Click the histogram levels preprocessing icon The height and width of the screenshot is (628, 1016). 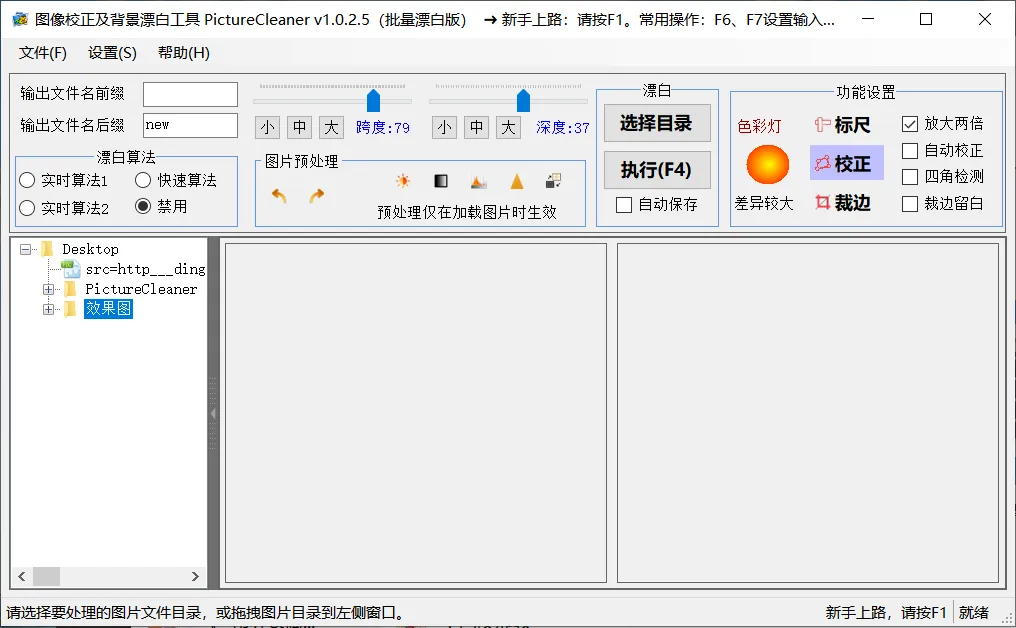[479, 181]
